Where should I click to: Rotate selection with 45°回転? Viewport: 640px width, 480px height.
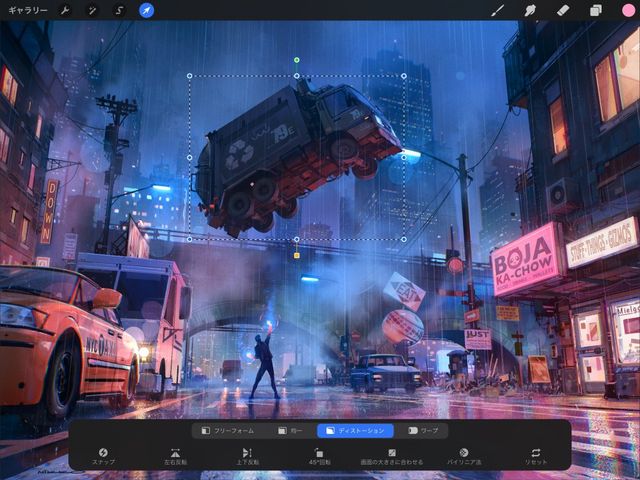click(319, 456)
